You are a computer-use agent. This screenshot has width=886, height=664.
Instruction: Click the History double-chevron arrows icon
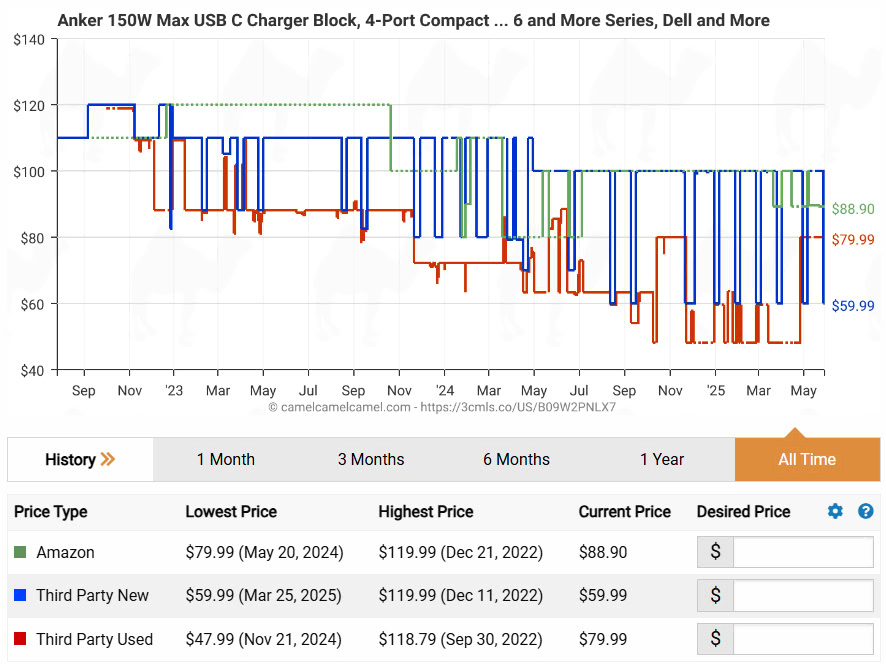[x=108, y=460]
